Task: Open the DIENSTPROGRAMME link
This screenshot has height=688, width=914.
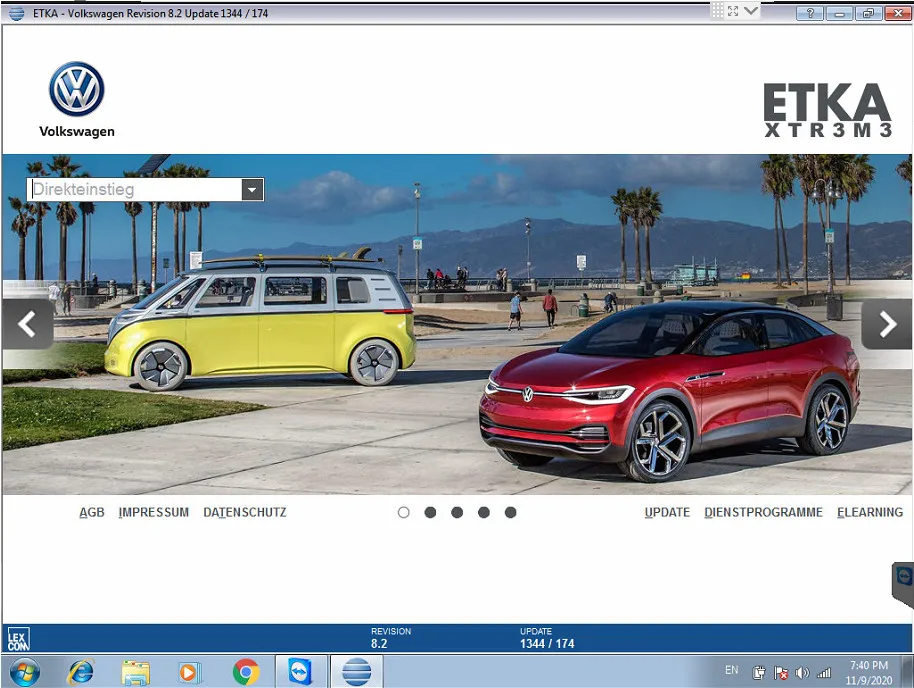Action: point(763,513)
